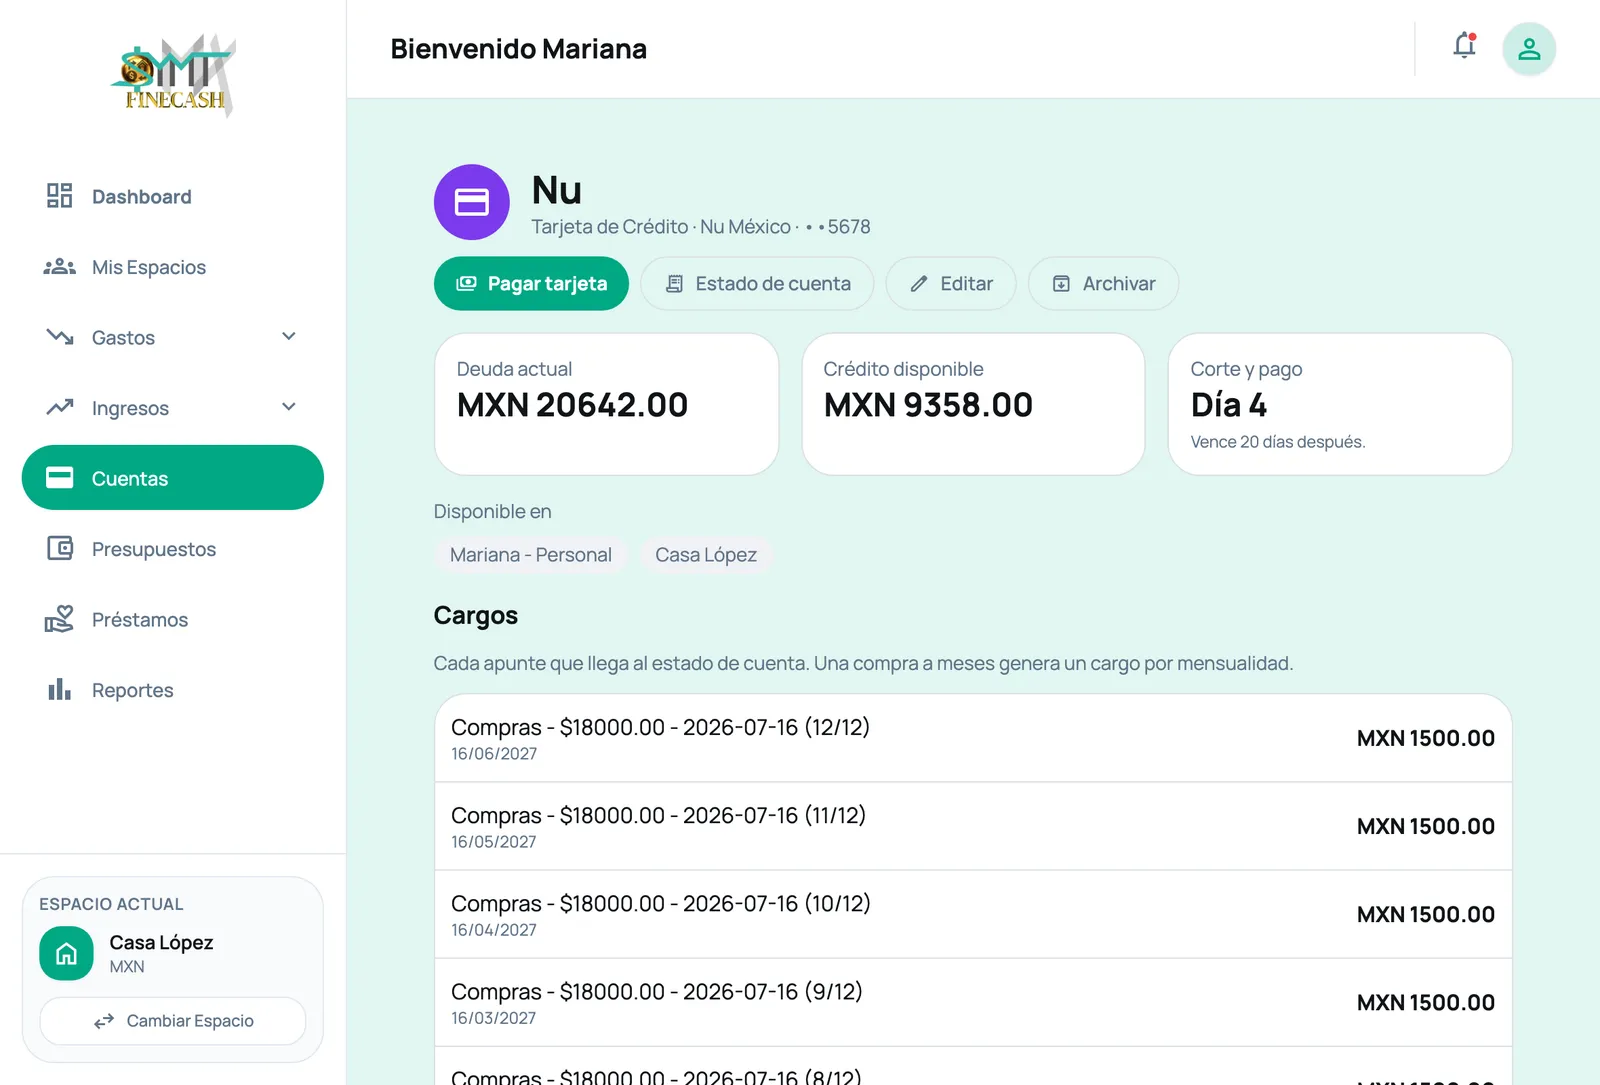Click the Ingresos trending-up icon

coord(60,407)
